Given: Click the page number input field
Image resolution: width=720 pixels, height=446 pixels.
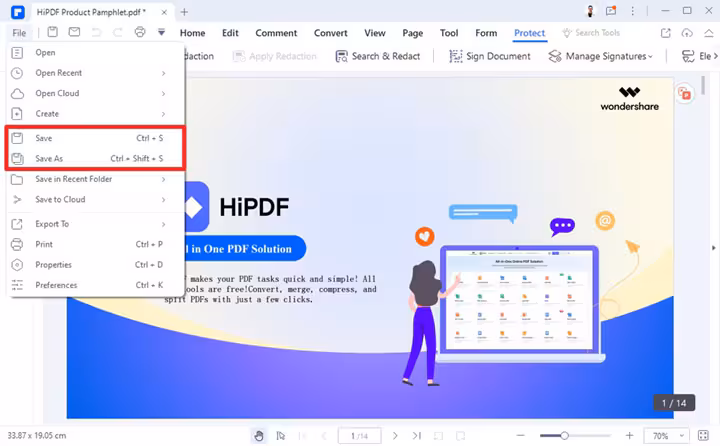Looking at the screenshot, I should pyautogui.click(x=360, y=435).
